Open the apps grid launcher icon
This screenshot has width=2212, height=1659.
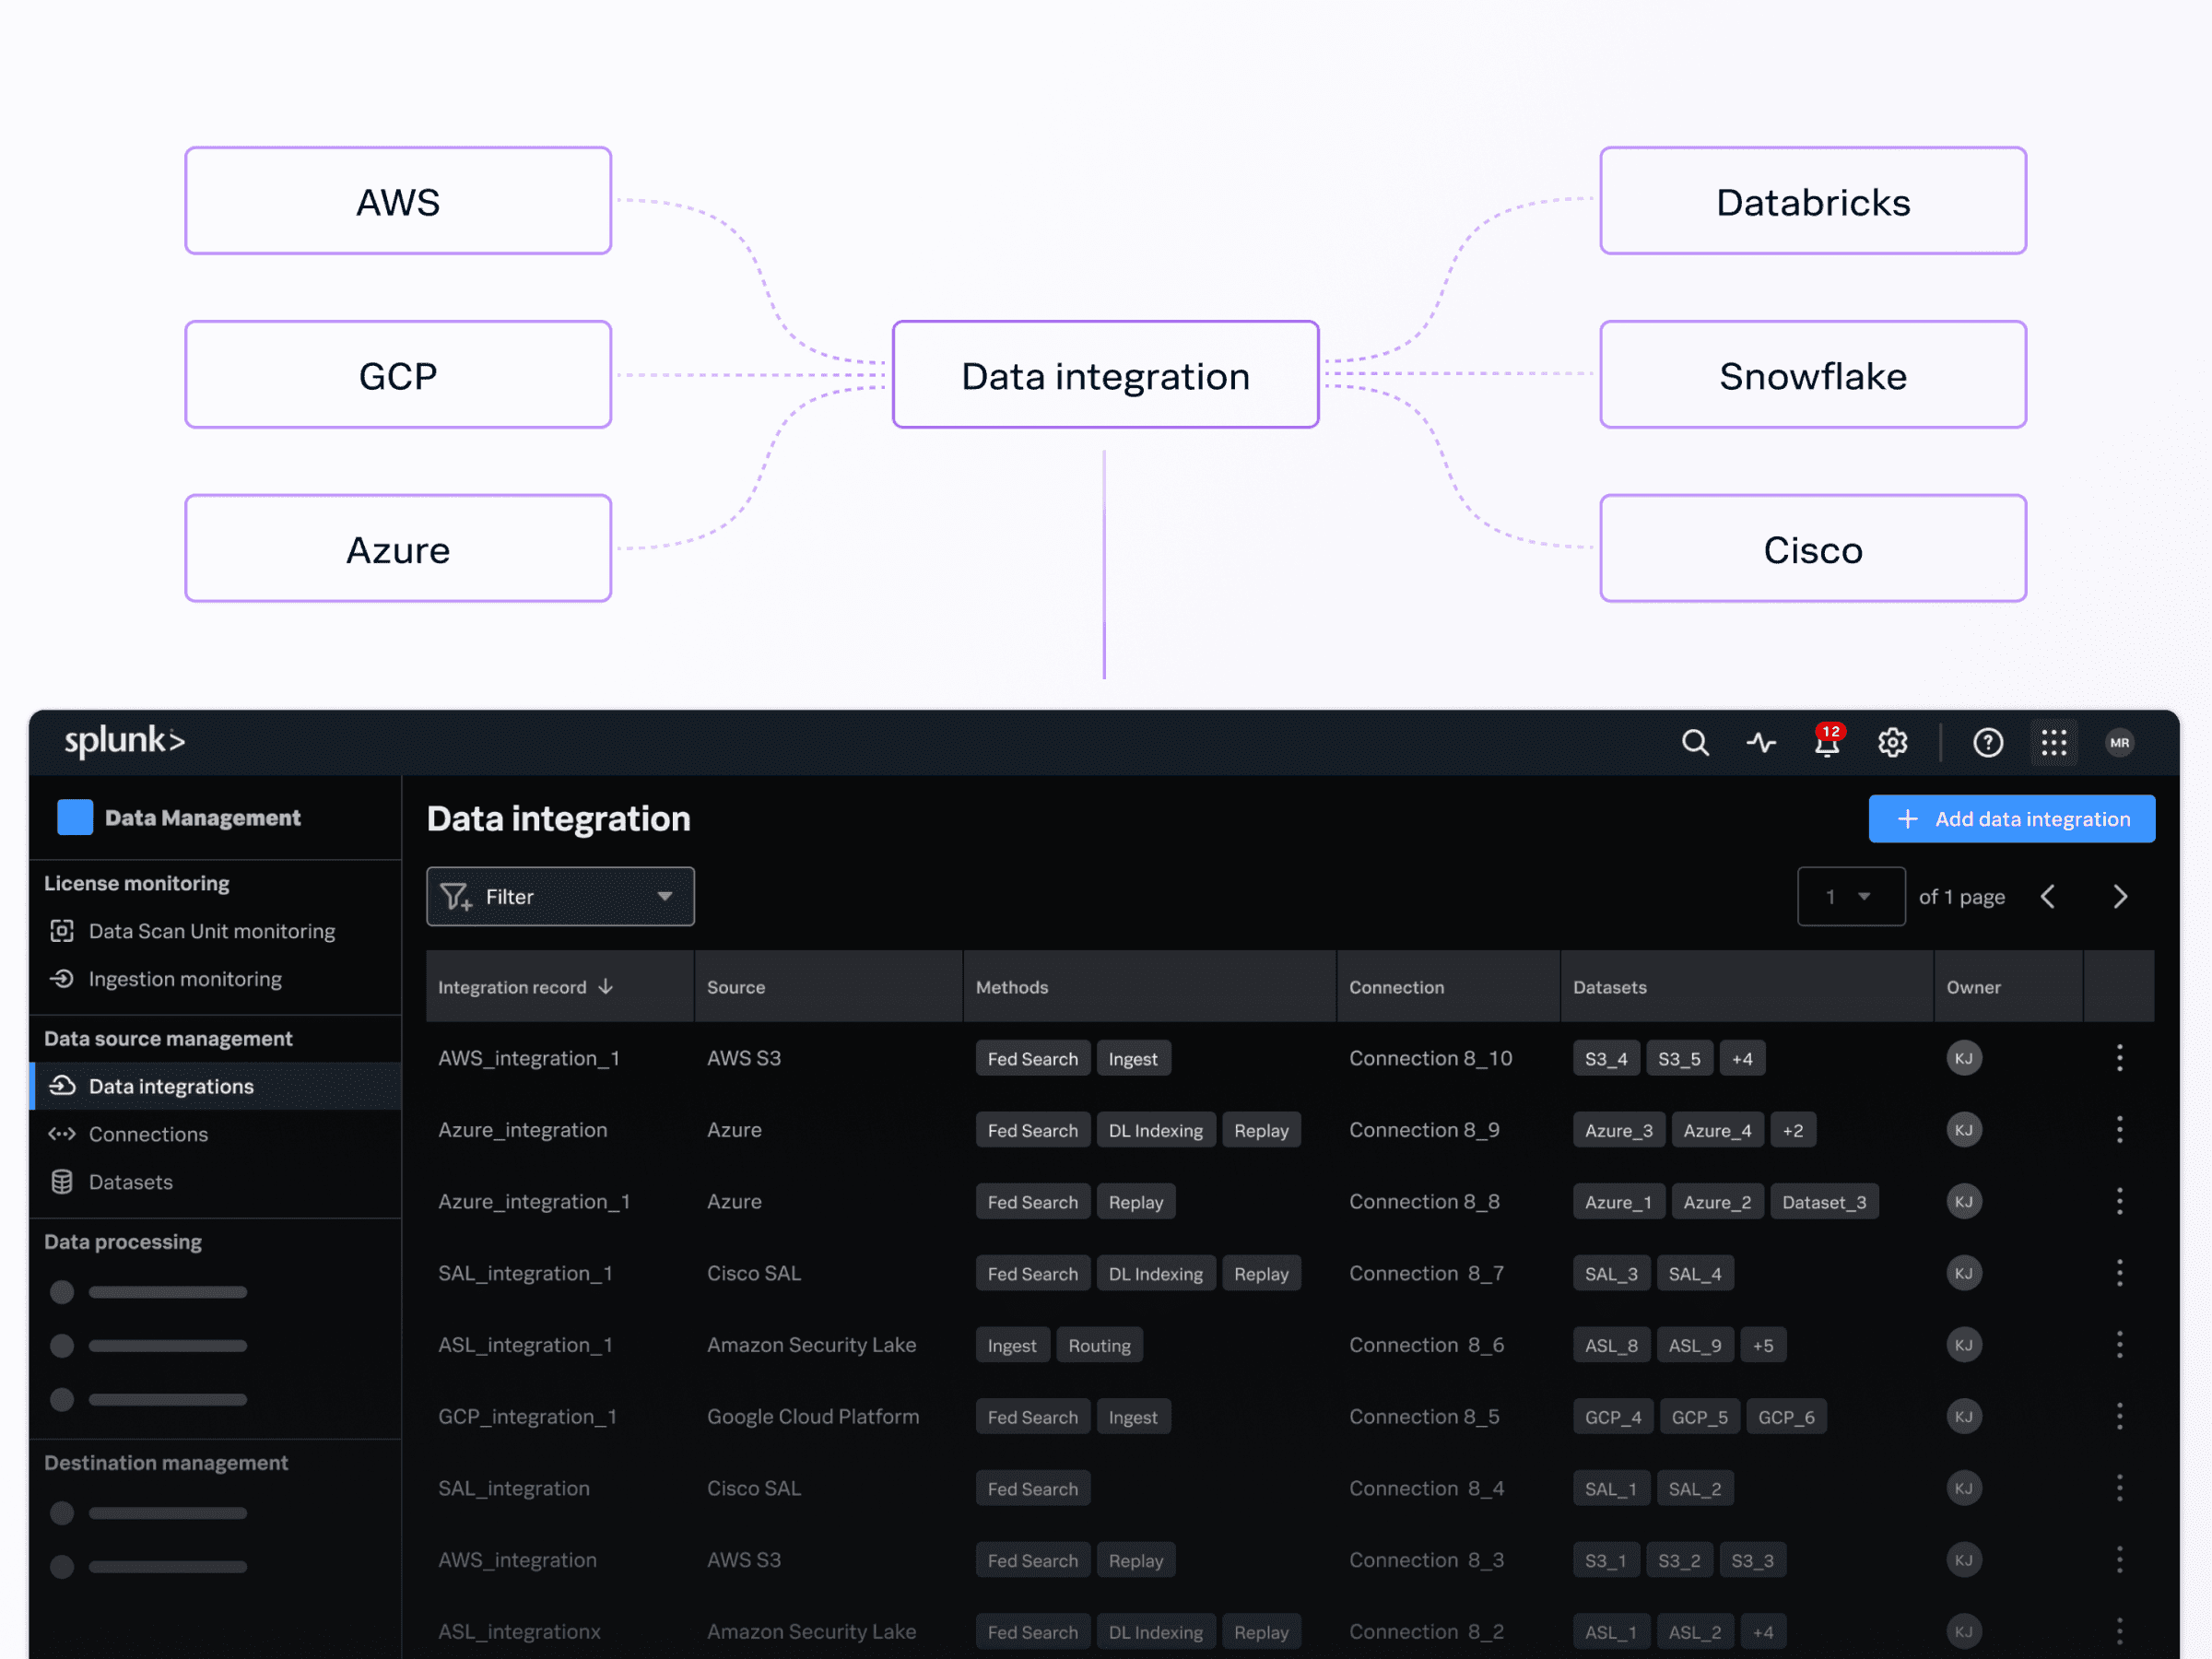[x=2053, y=742]
